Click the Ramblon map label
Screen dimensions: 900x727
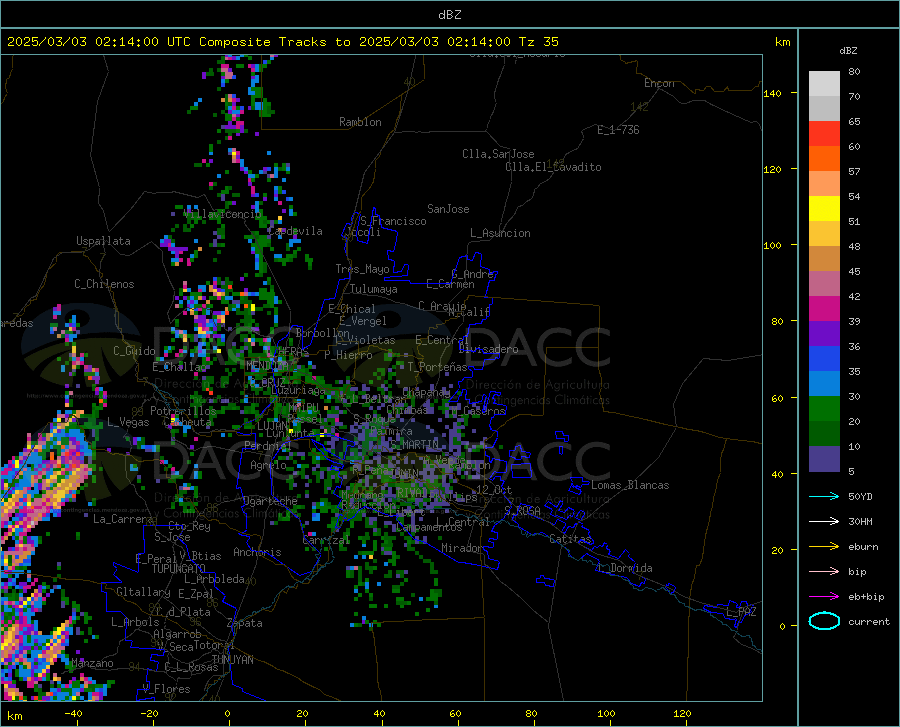pyautogui.click(x=360, y=122)
